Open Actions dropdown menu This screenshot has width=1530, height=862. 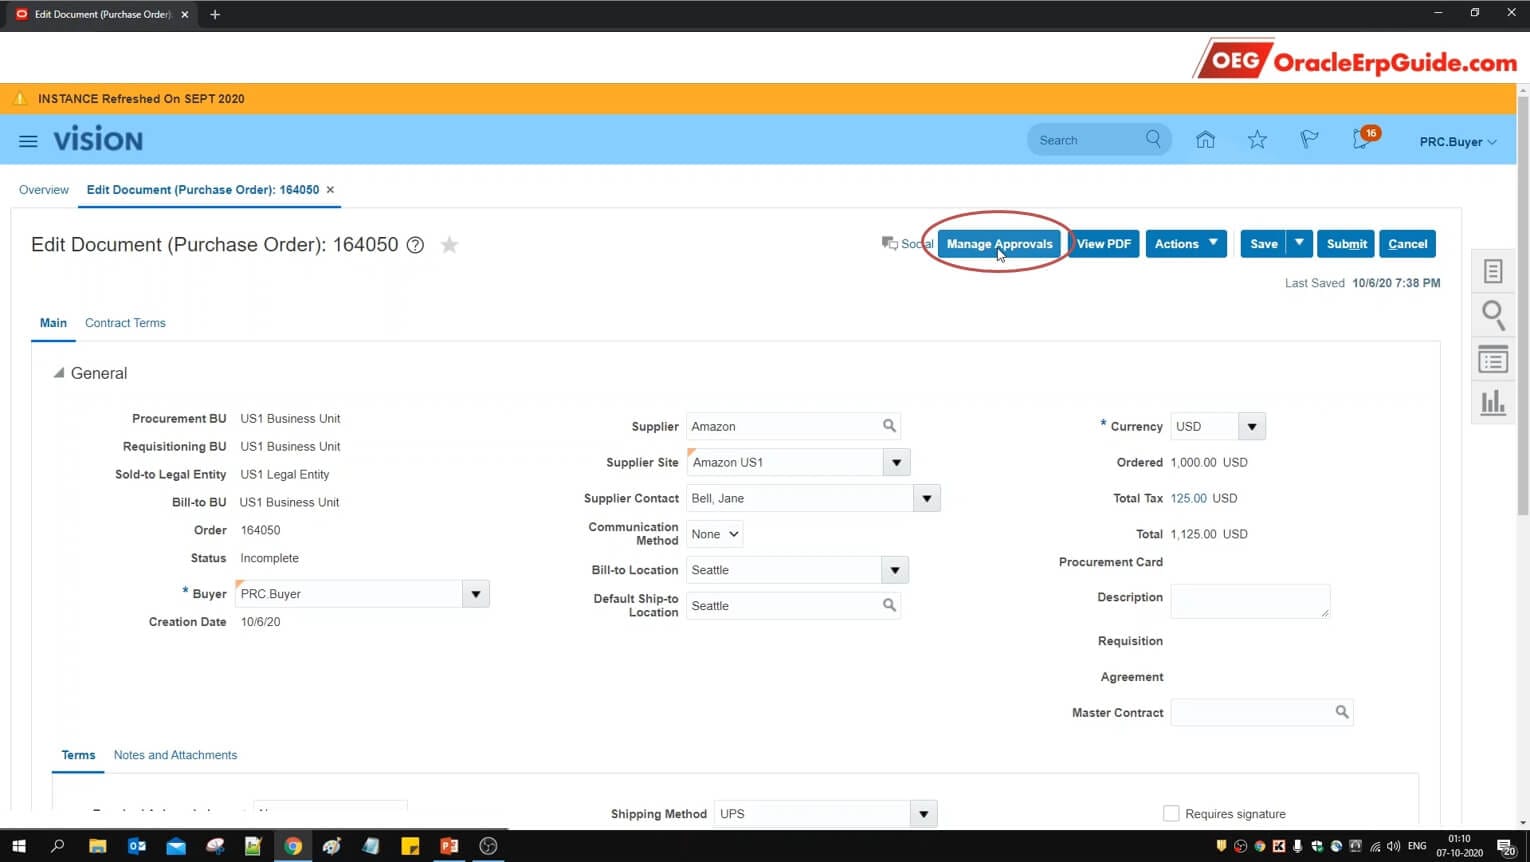[1186, 244]
